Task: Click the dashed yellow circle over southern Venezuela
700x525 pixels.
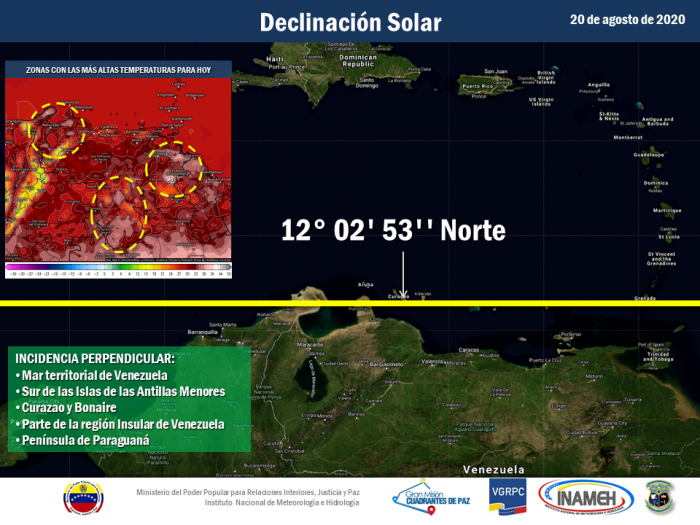Action: click(119, 214)
